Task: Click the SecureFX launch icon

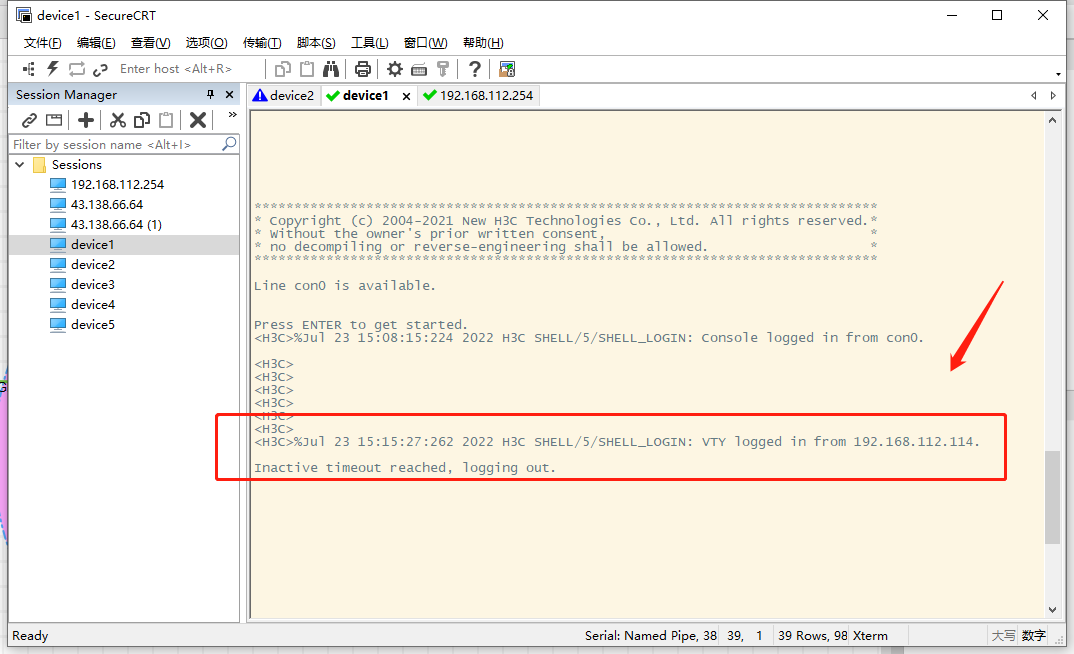Action: coord(507,69)
